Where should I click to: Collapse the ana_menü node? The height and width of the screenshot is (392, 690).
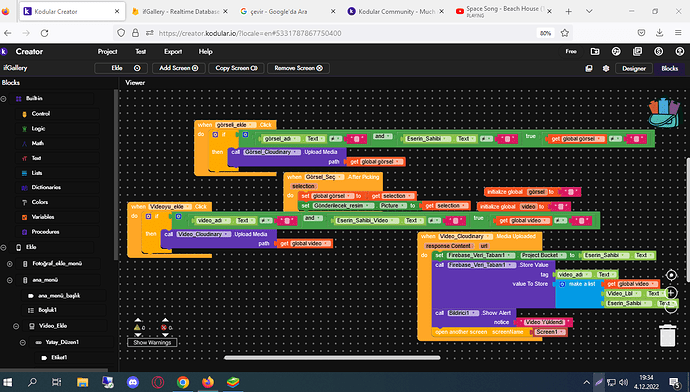[x=10, y=280]
